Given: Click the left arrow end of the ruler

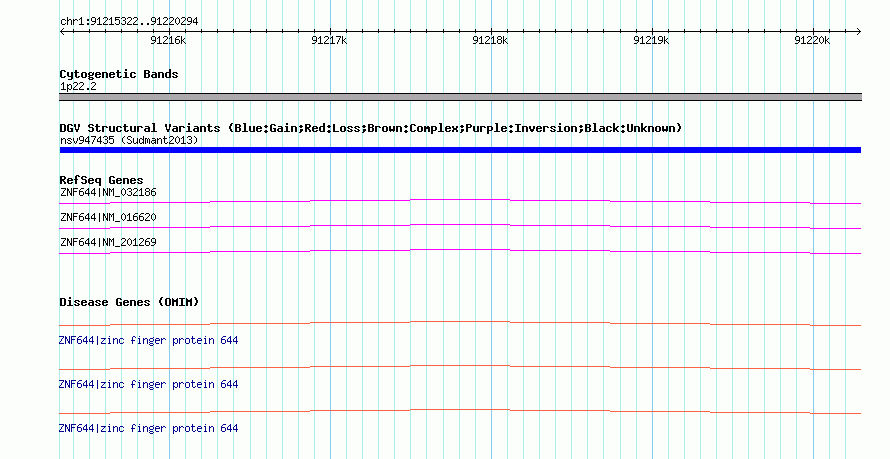Looking at the screenshot, I should pos(62,32).
